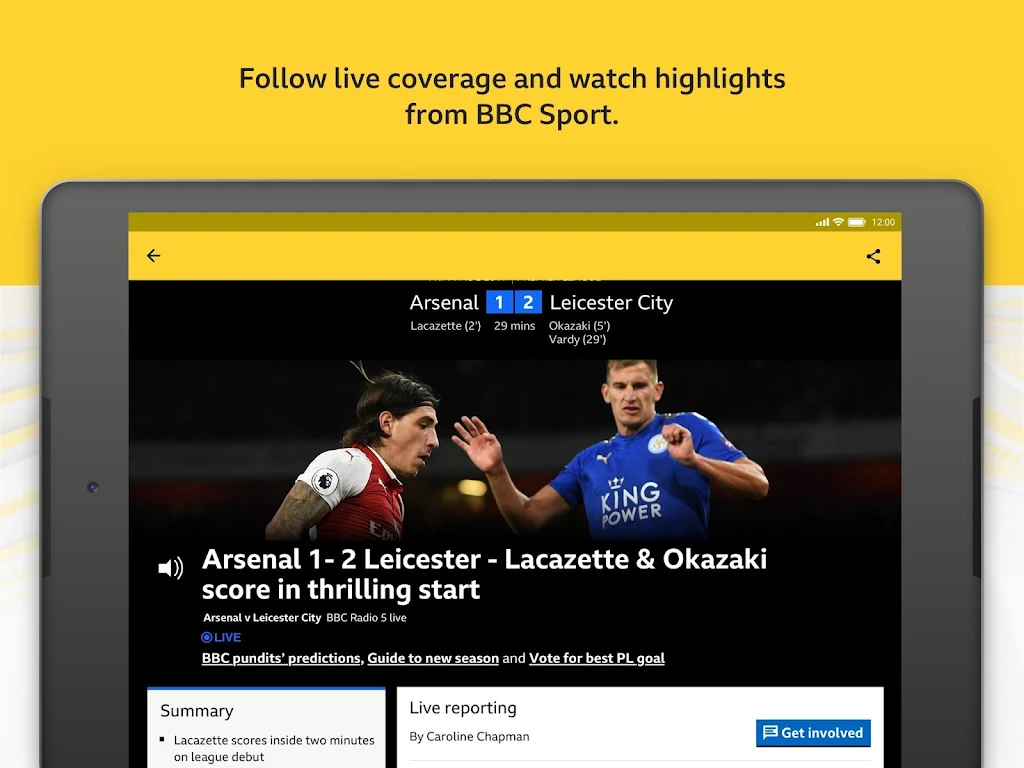The height and width of the screenshot is (768, 1024).
Task: Tap the By Caroline Chapman byline
Action: [469, 736]
